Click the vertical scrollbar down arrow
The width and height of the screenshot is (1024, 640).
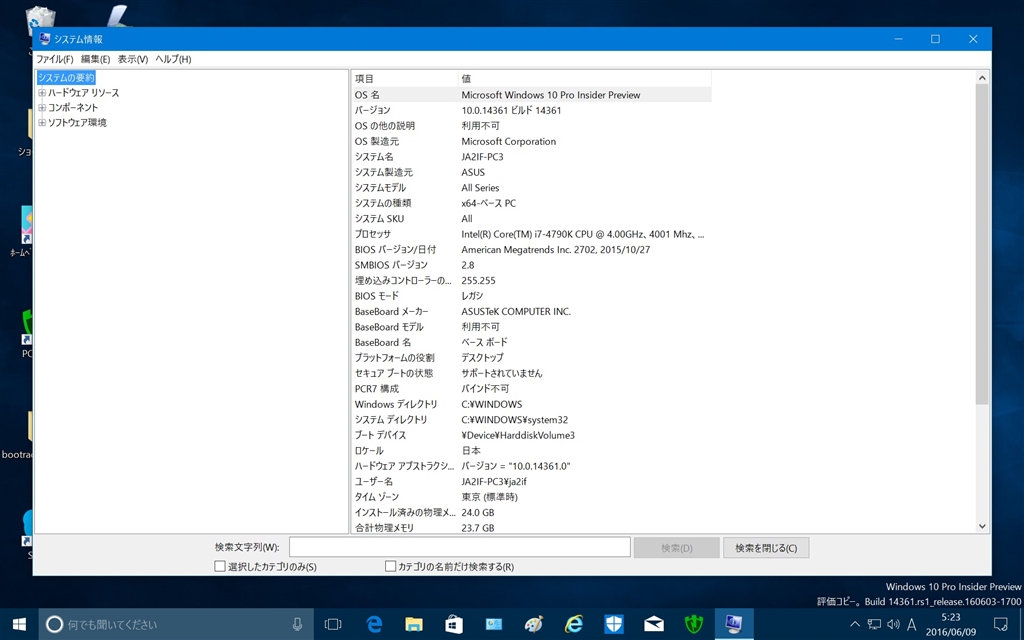pos(981,526)
